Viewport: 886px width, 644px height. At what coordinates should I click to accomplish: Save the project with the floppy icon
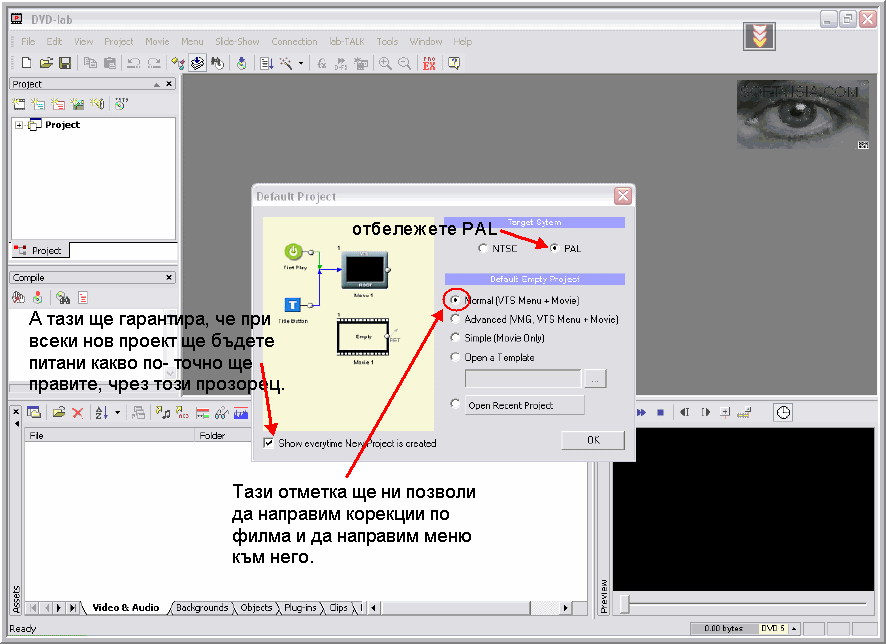pyautogui.click(x=65, y=63)
